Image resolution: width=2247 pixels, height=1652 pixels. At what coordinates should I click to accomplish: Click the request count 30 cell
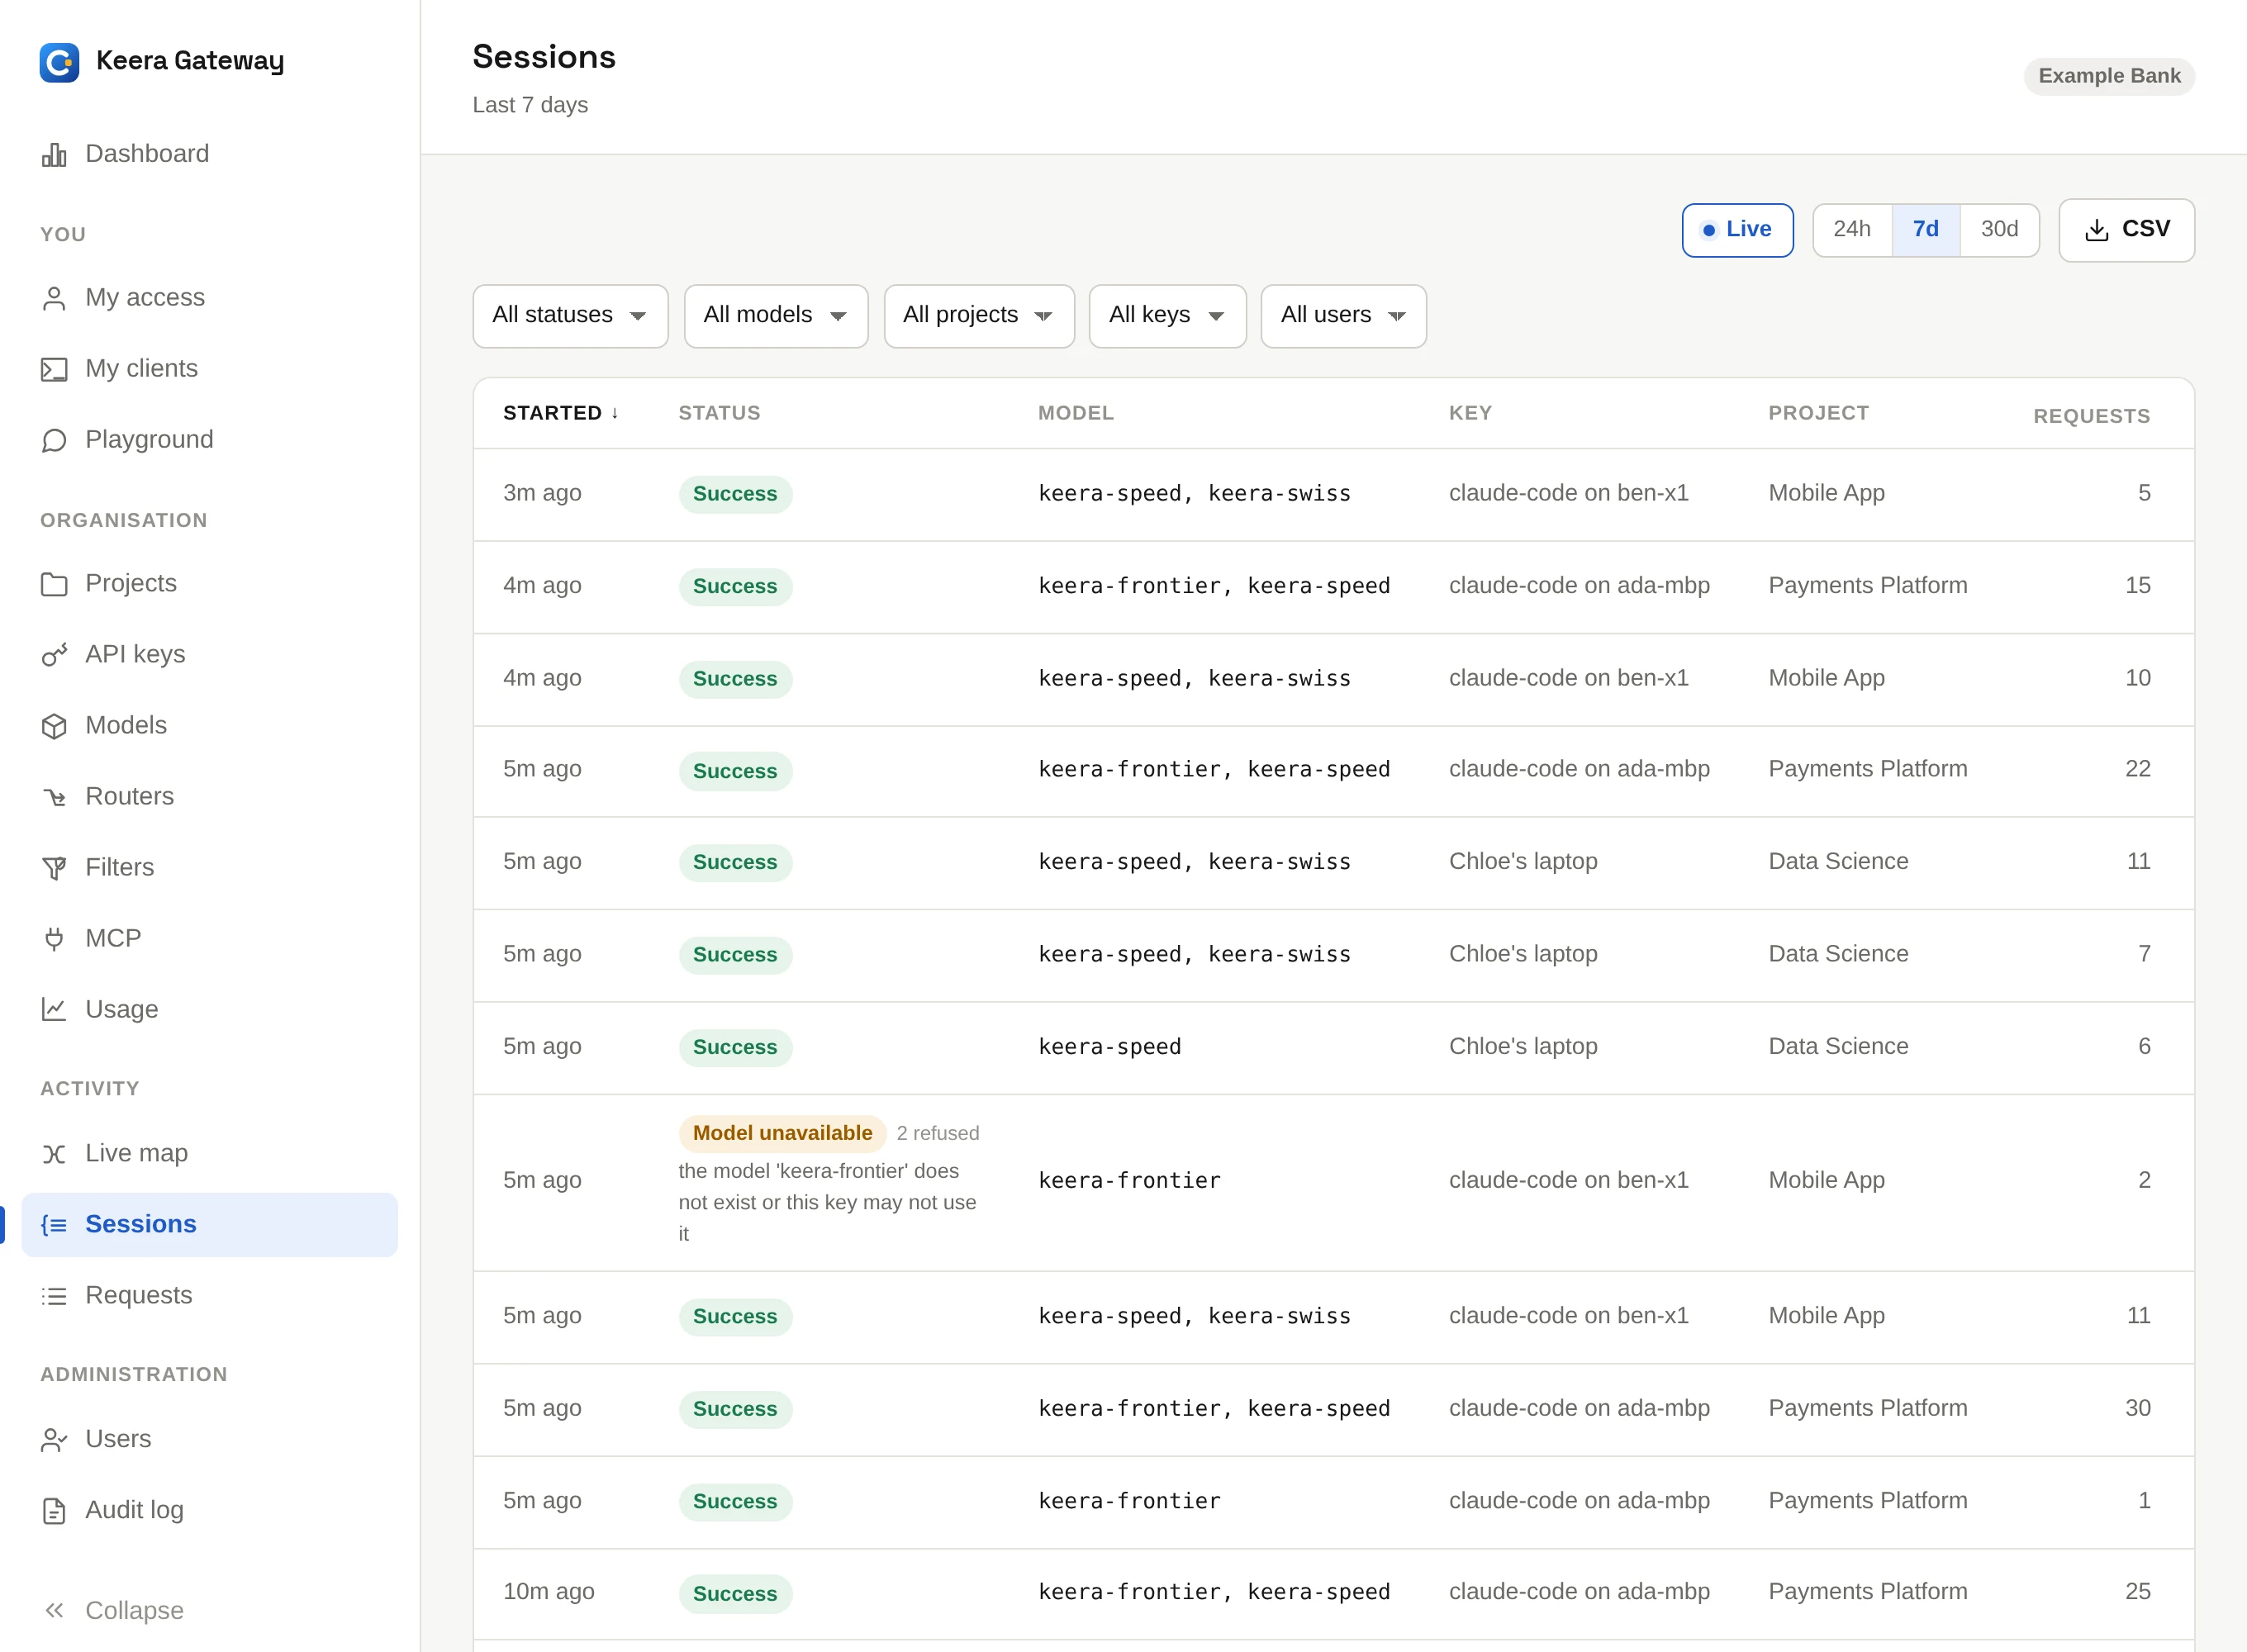coord(2138,1408)
